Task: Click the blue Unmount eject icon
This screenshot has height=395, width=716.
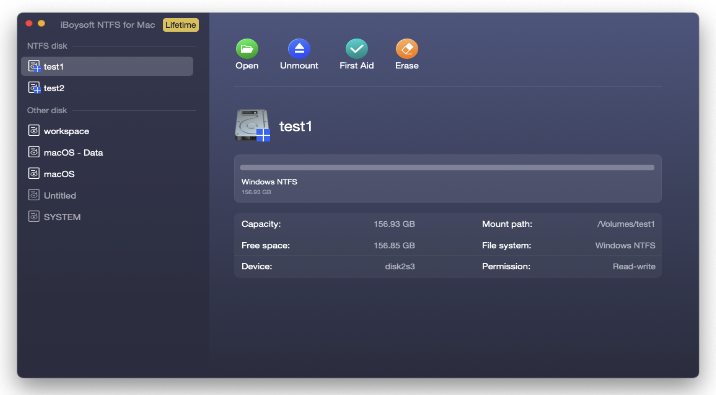Action: click(x=299, y=48)
